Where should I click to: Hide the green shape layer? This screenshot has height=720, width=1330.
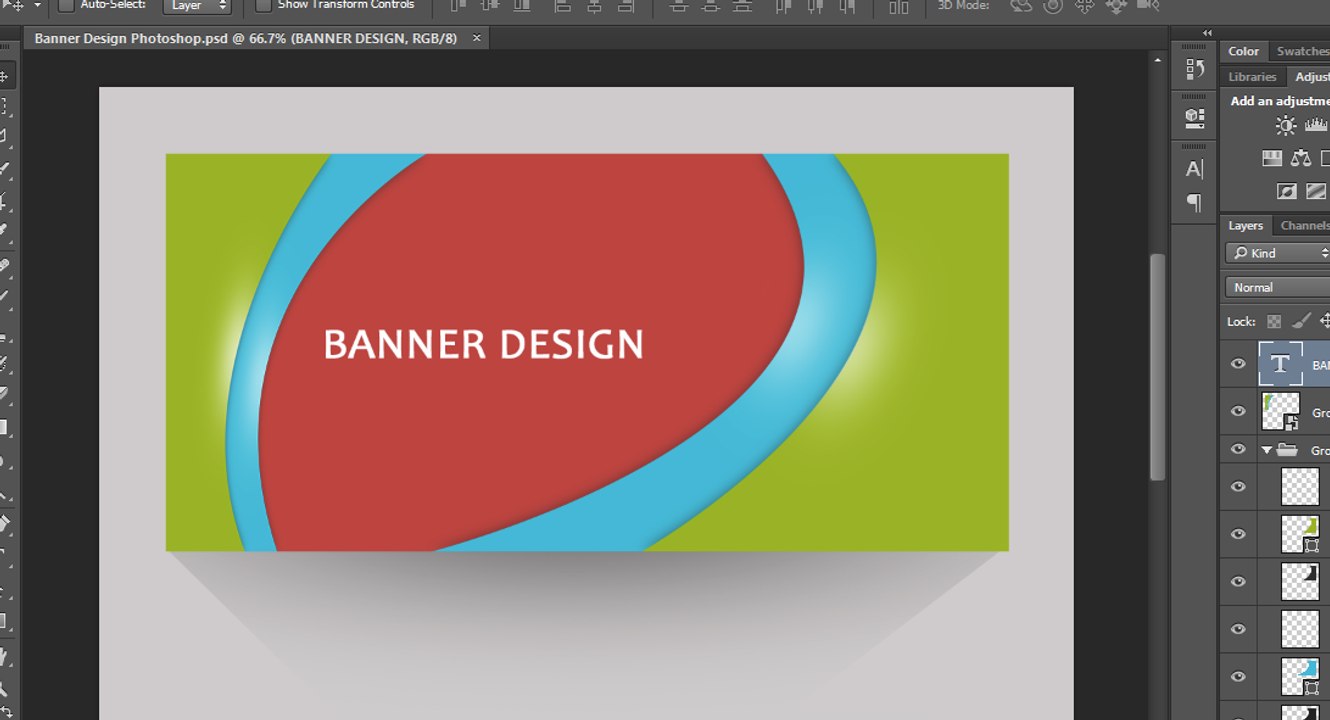[1238, 534]
